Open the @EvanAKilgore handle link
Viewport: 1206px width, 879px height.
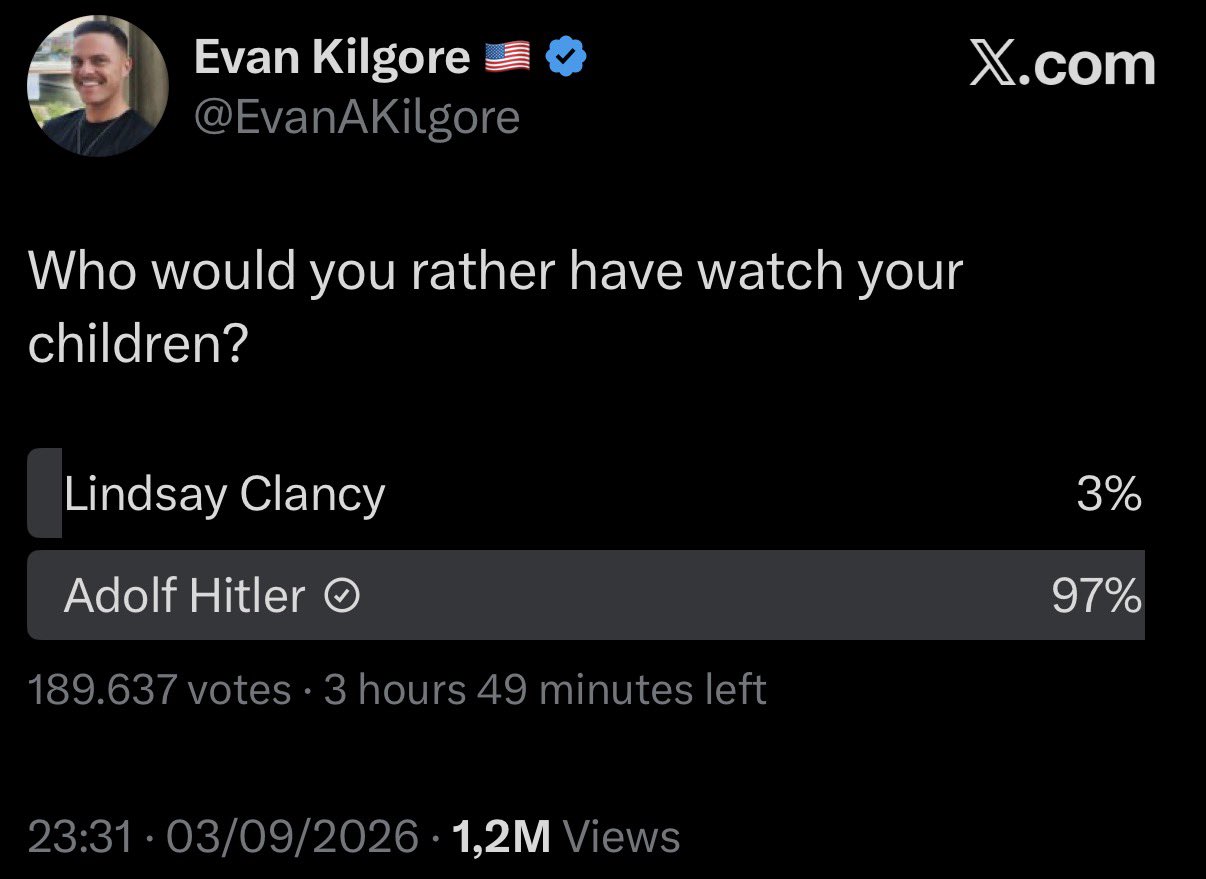[357, 118]
